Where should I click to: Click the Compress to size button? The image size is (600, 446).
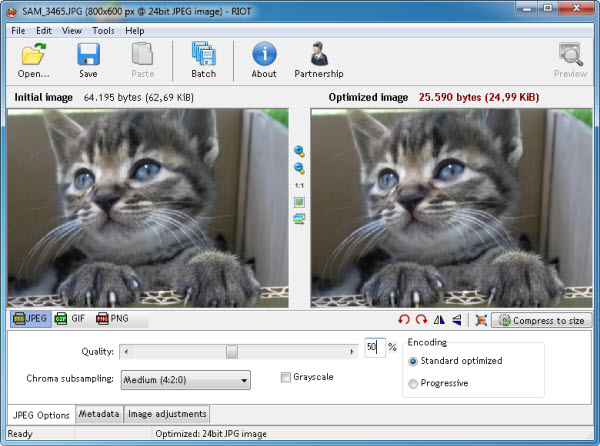pos(540,320)
